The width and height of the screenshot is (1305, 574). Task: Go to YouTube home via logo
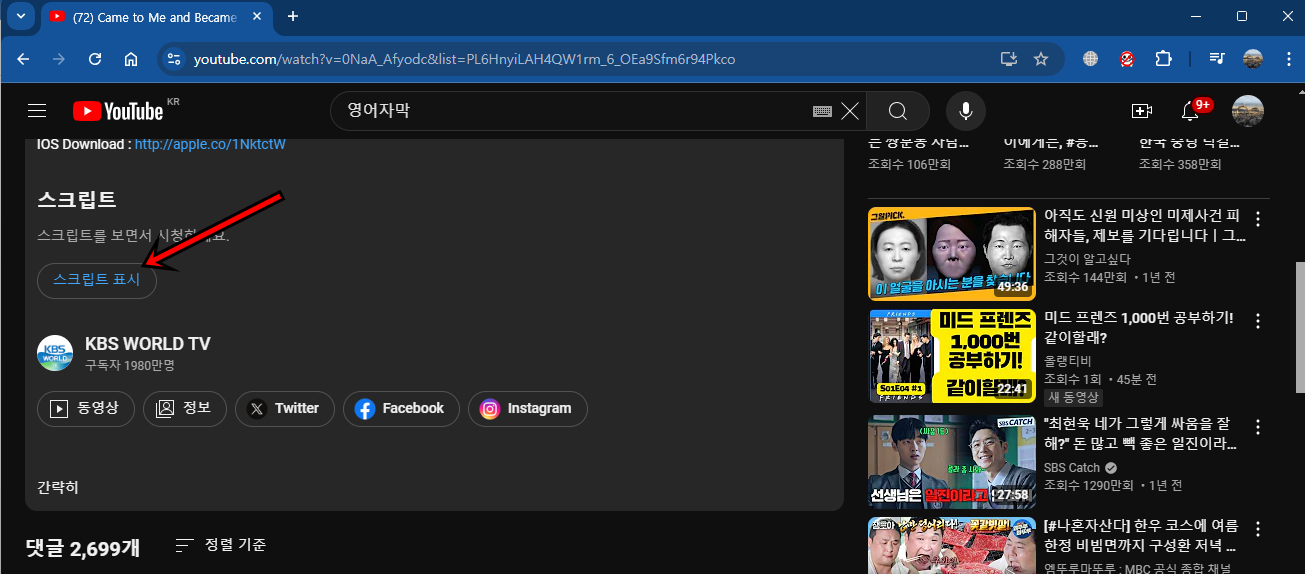118,111
